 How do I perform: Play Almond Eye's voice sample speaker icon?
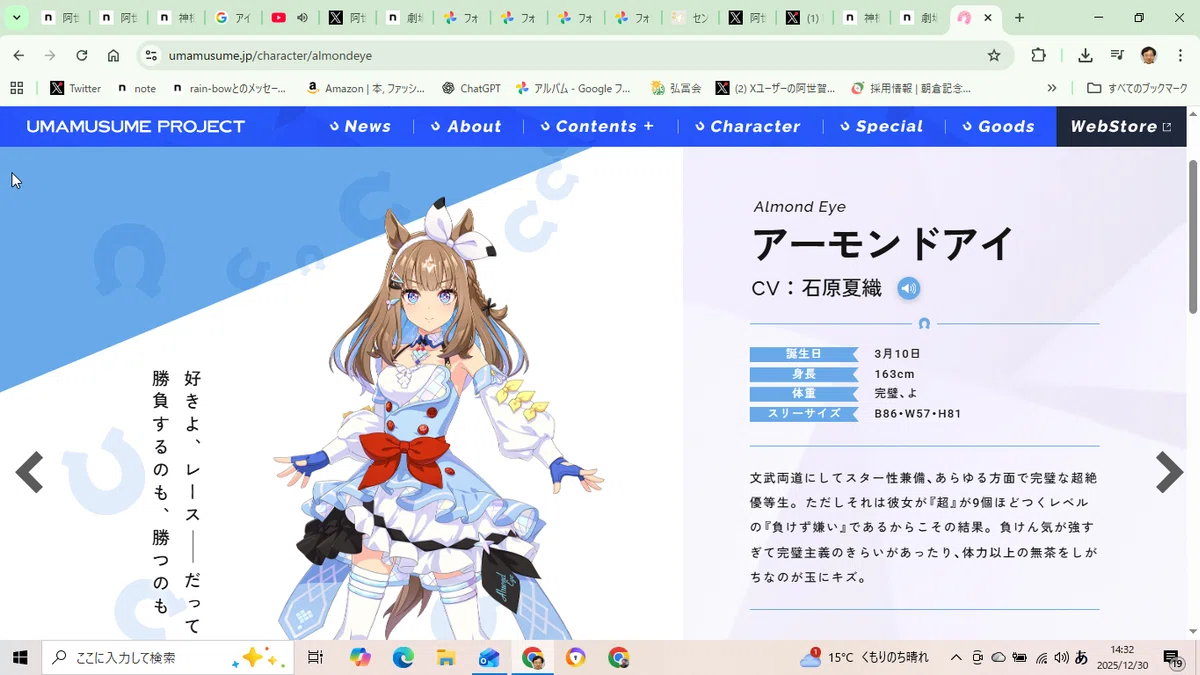point(908,289)
